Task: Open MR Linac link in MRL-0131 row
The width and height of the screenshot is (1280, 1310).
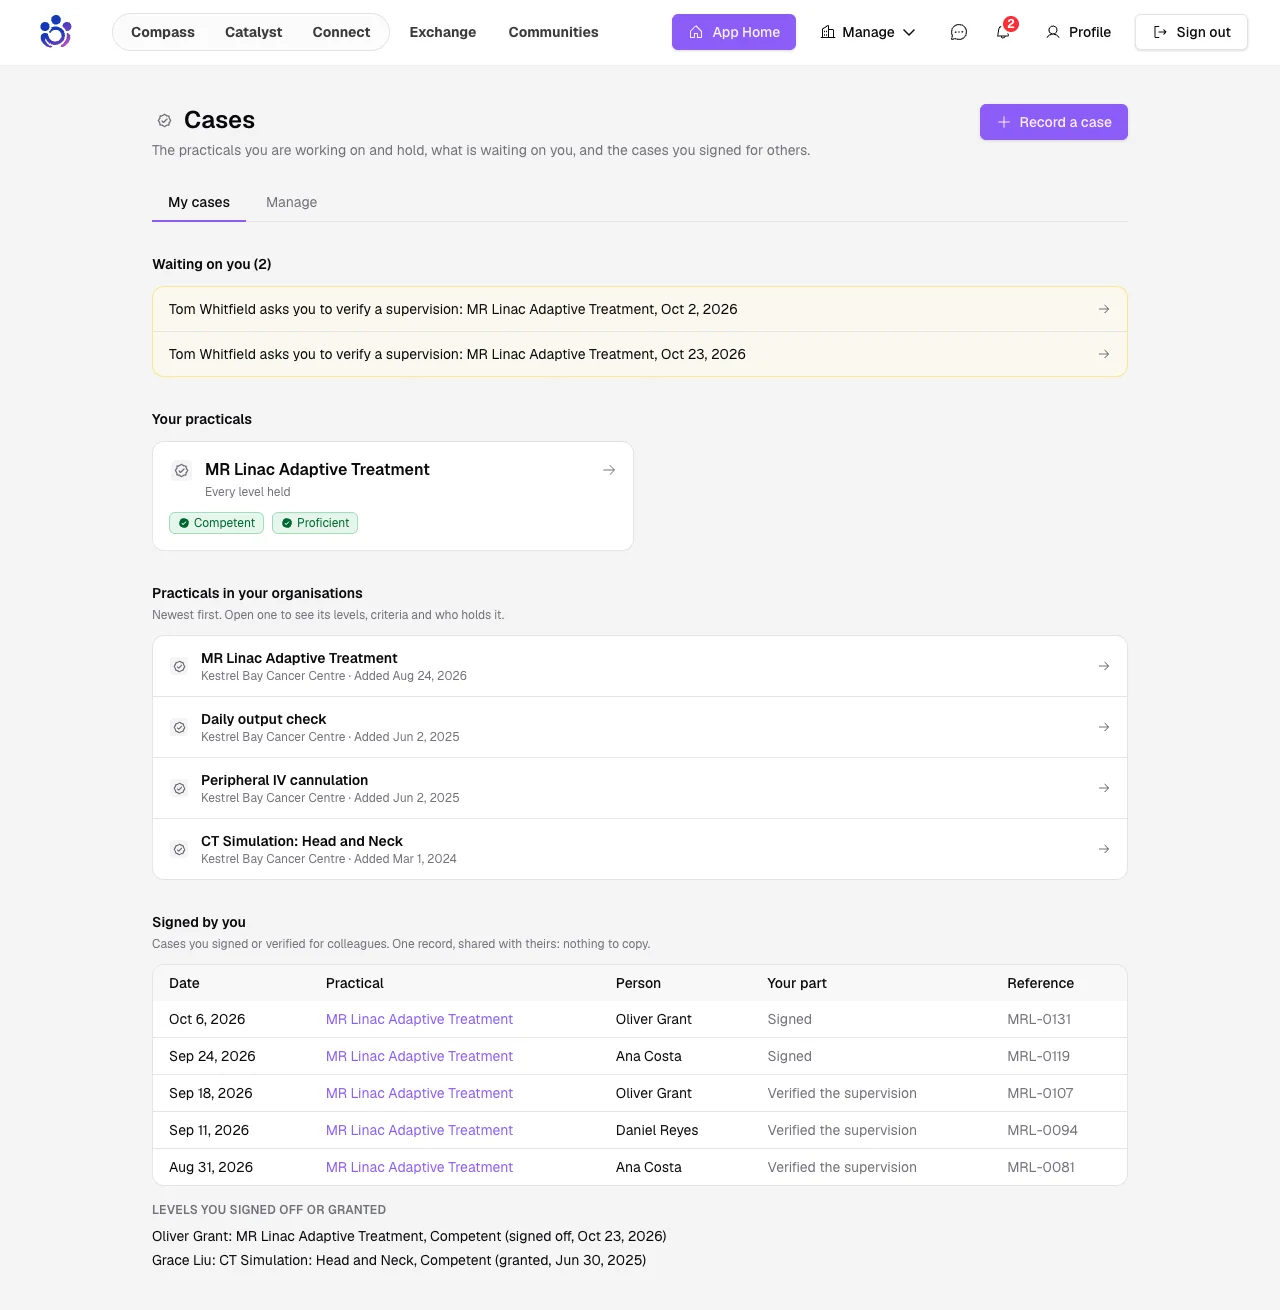Action: [x=419, y=1019]
